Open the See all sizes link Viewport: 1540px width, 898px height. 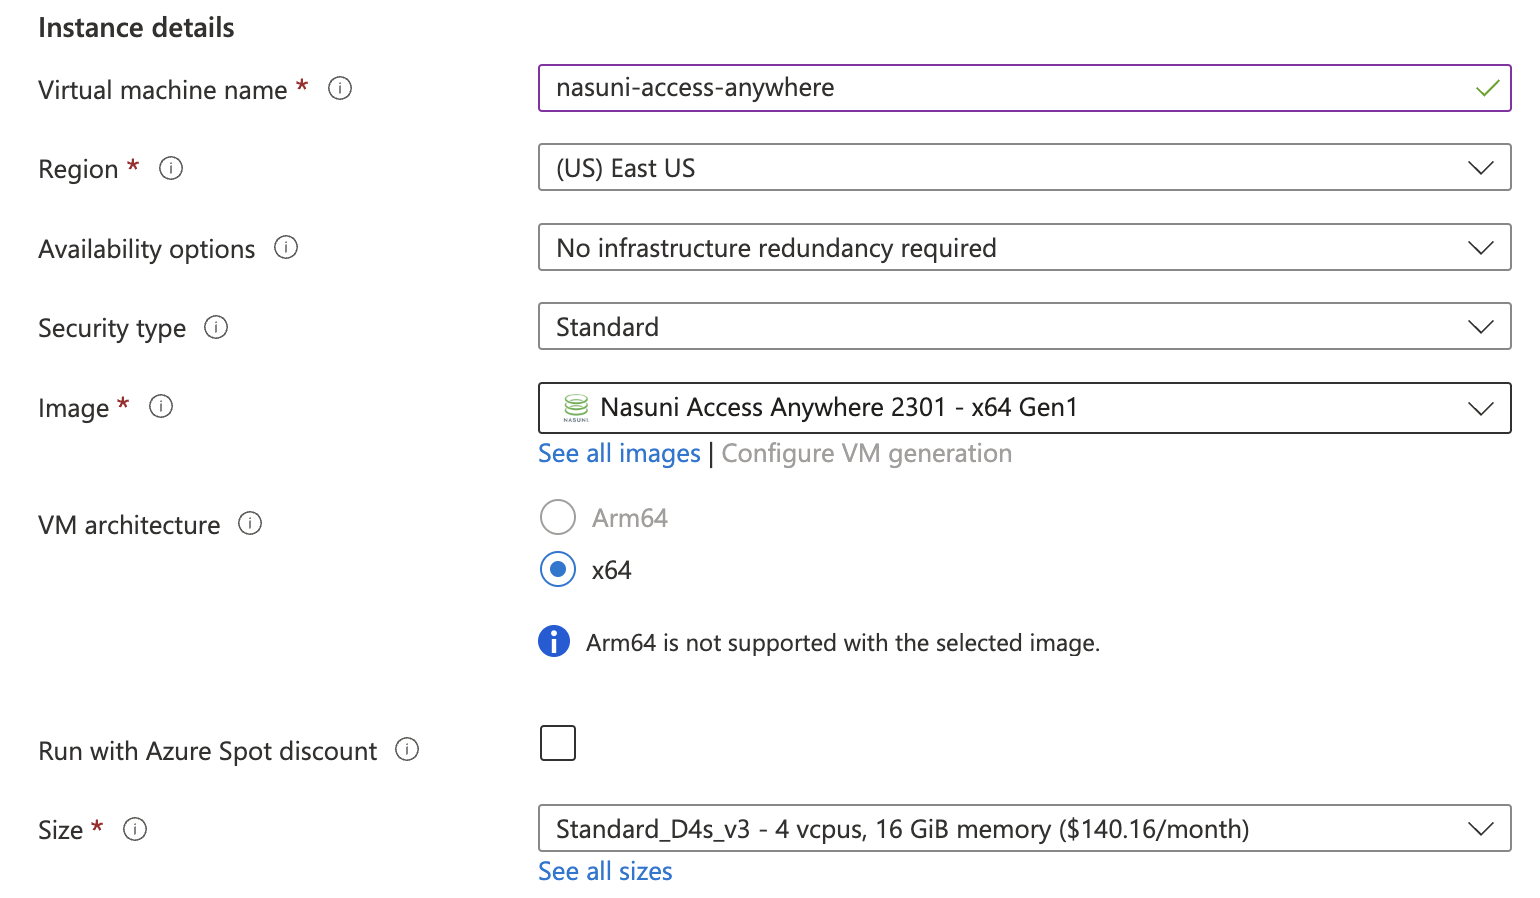[x=605, y=872]
